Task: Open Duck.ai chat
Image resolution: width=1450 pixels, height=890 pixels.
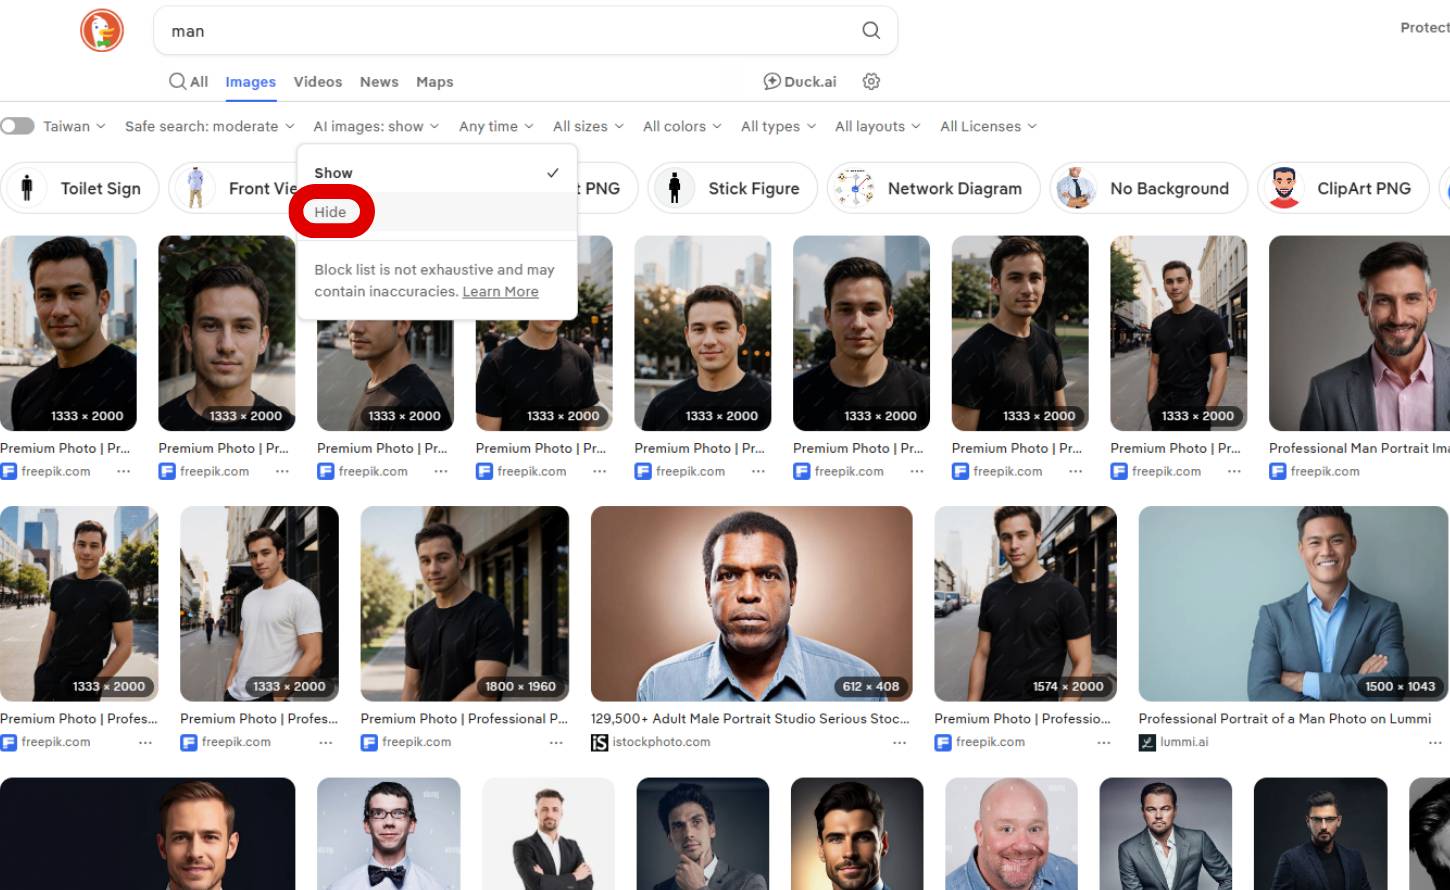Action: coord(800,82)
